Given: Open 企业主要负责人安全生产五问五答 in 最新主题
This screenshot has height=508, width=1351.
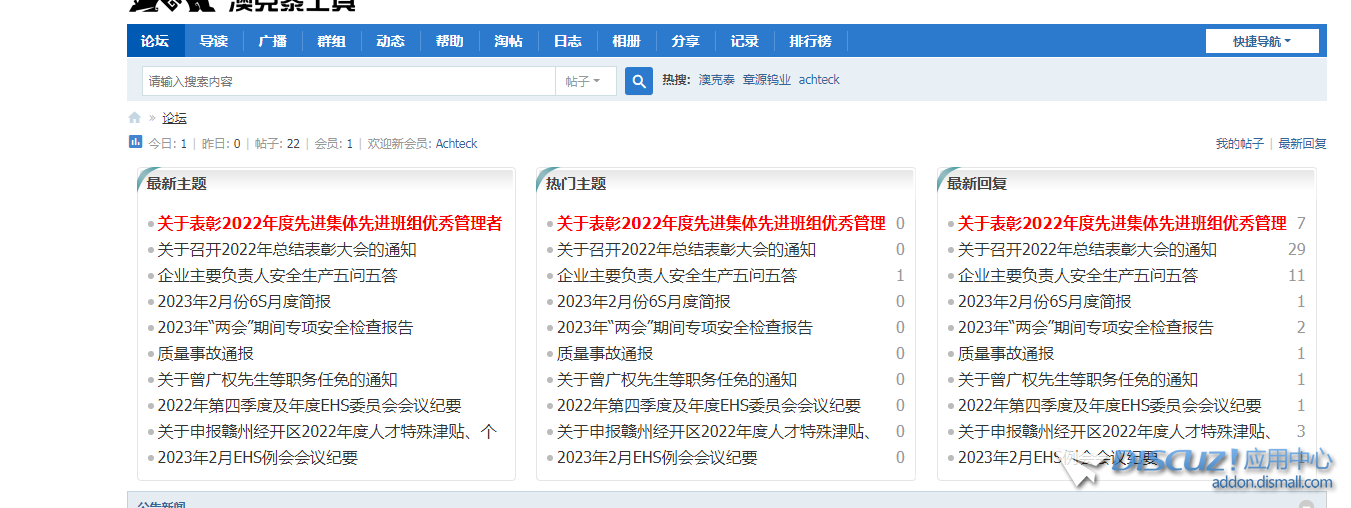Looking at the screenshot, I should [x=277, y=276].
